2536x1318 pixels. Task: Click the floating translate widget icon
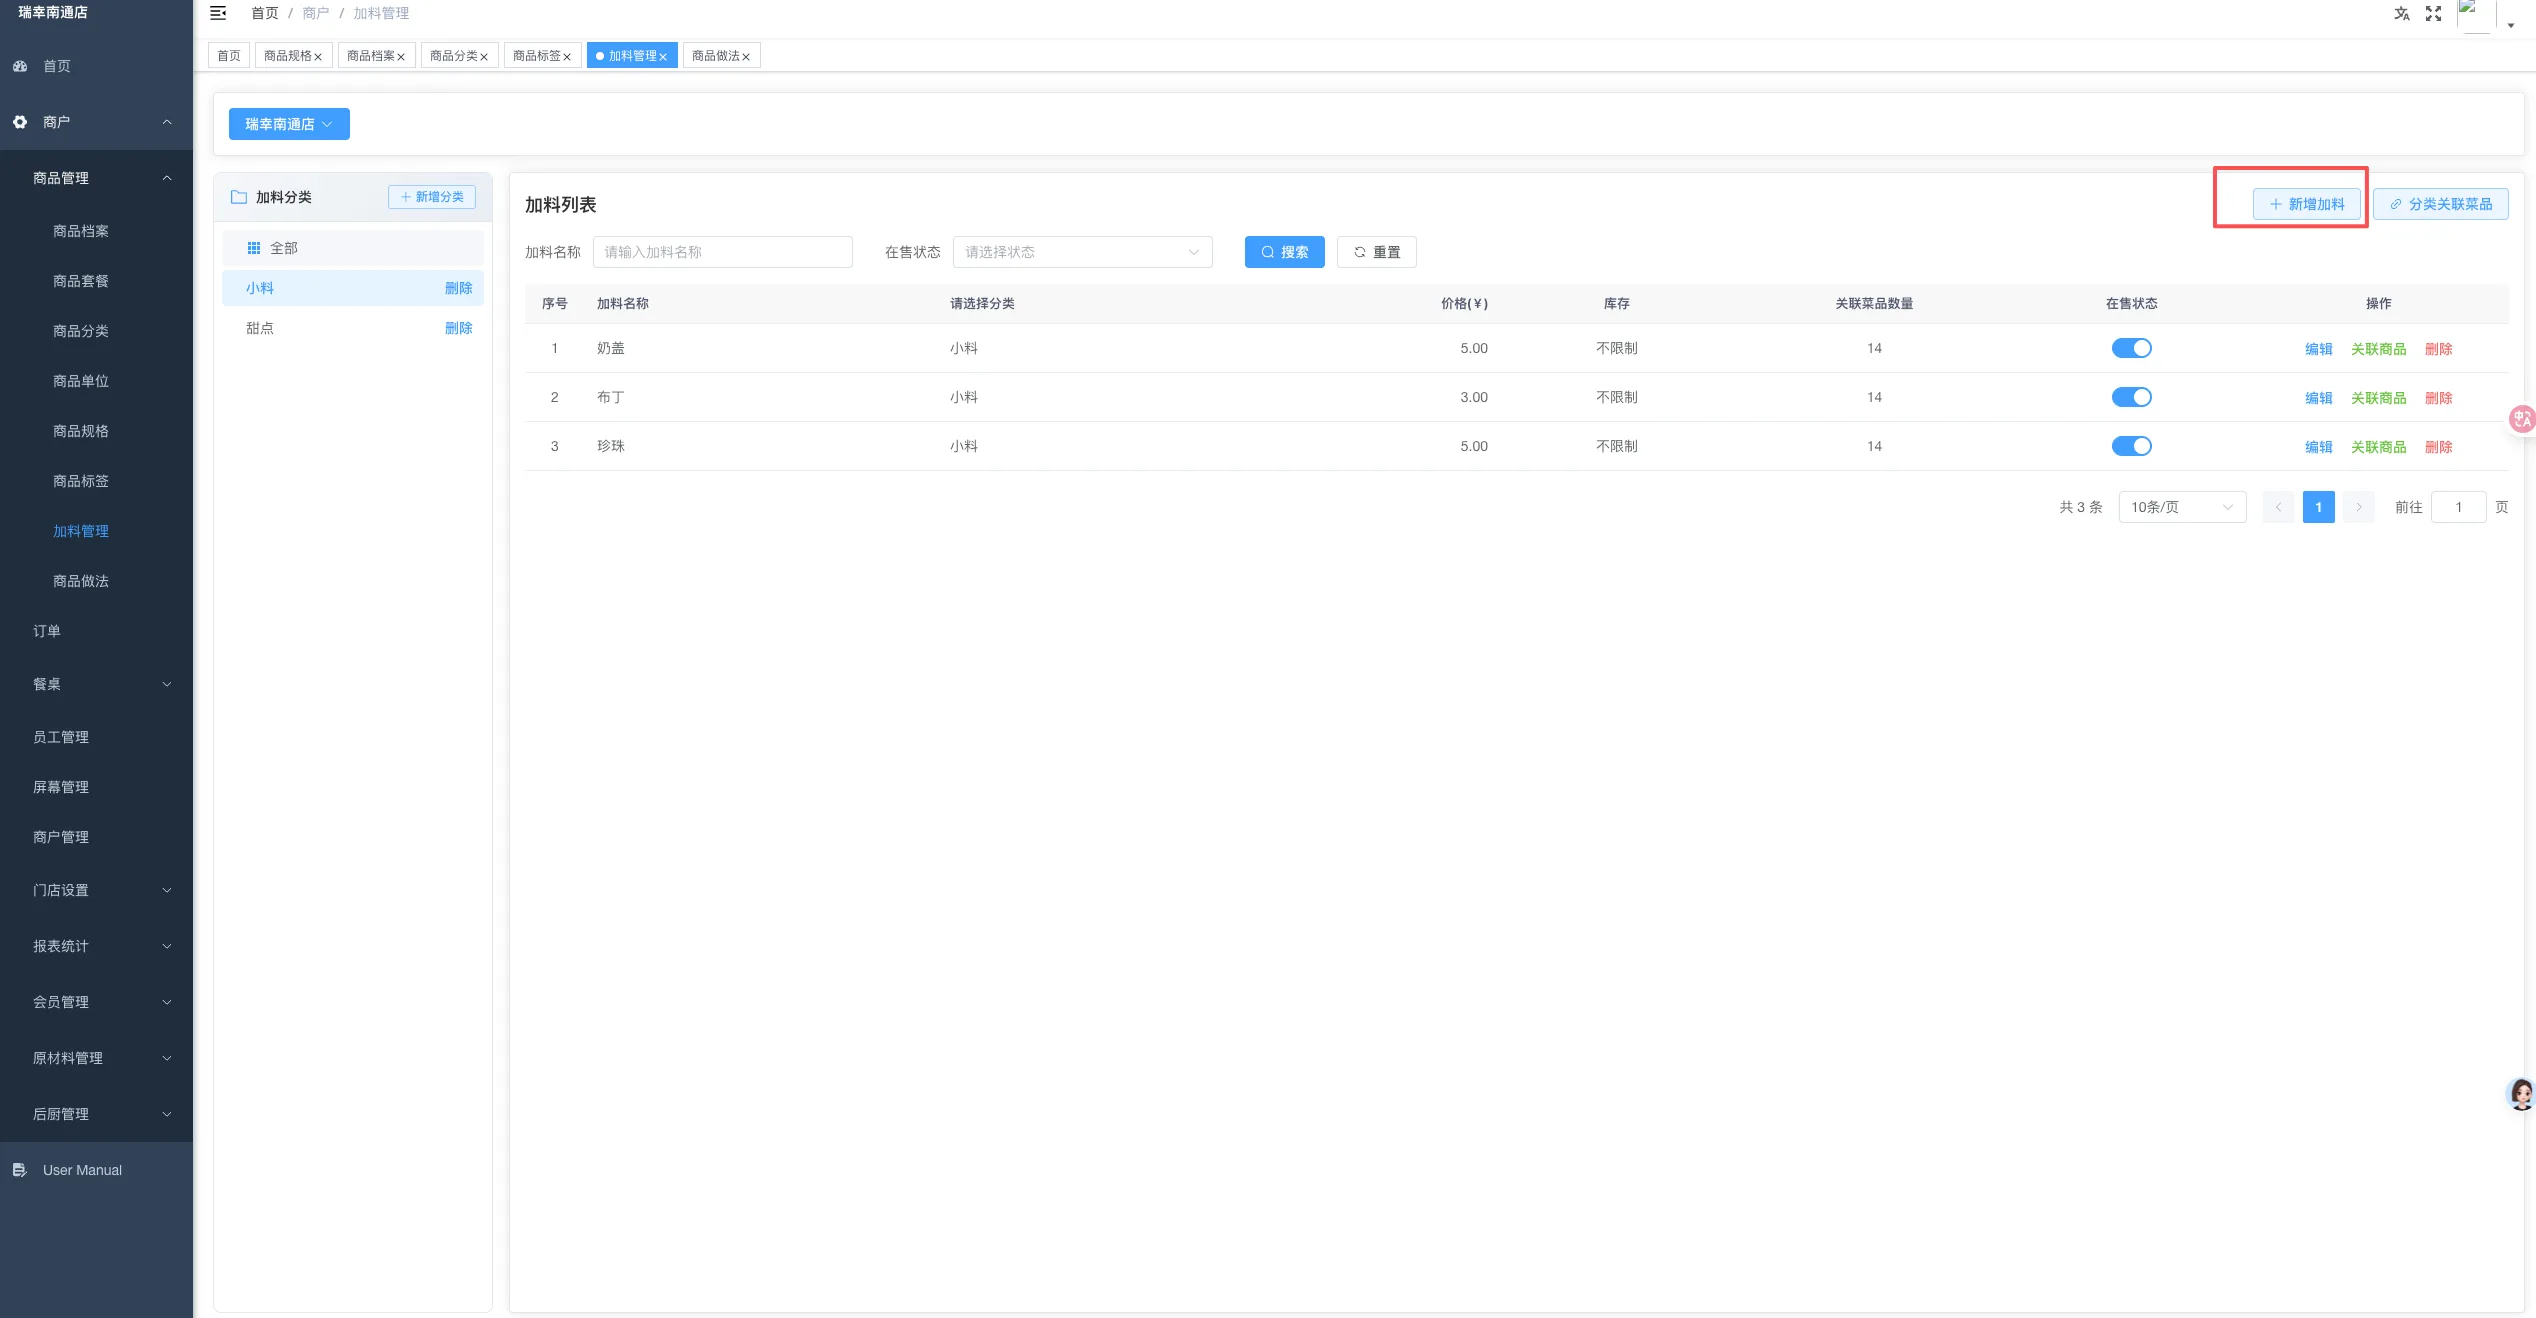[x=2522, y=419]
